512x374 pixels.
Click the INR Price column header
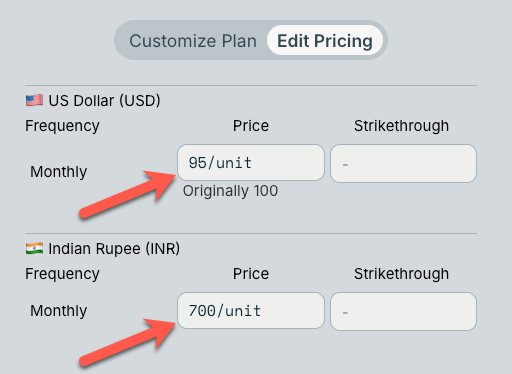pyautogui.click(x=251, y=274)
